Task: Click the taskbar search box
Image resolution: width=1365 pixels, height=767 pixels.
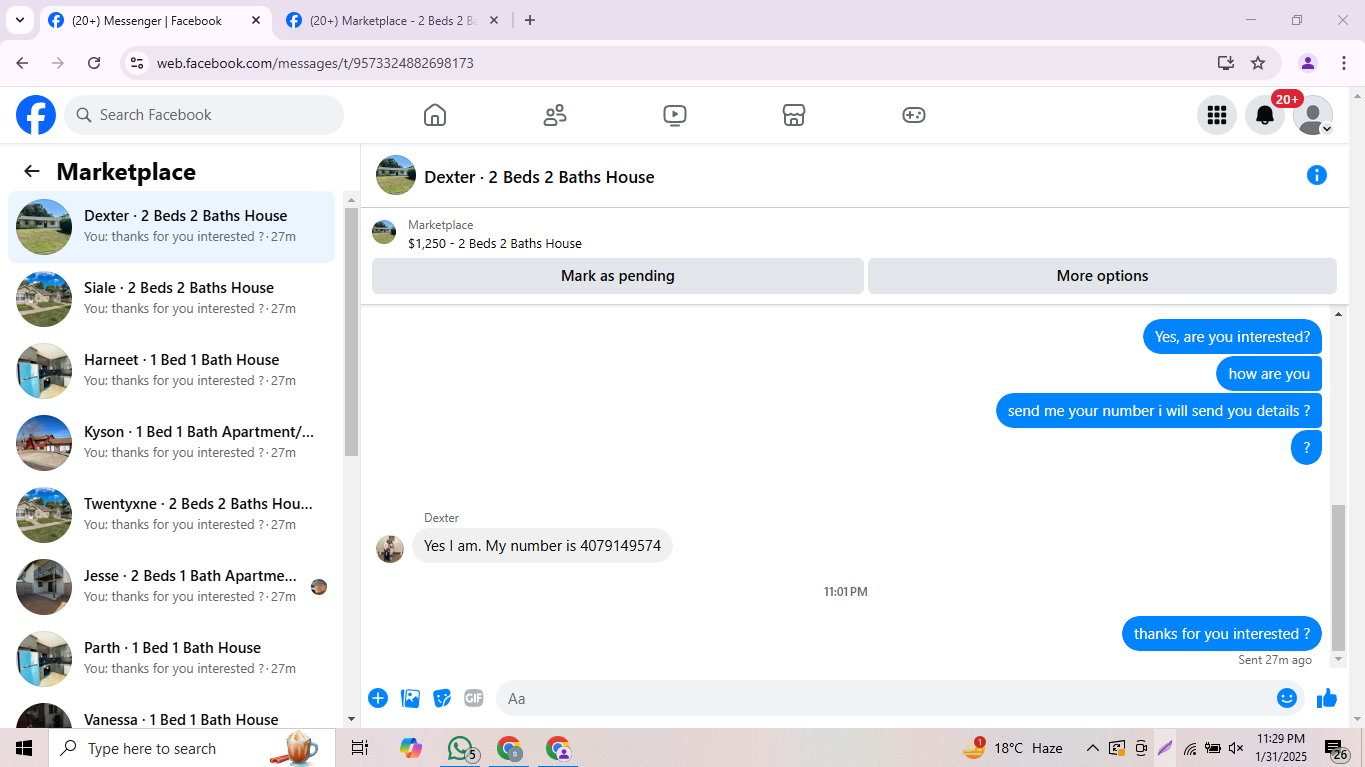Action: coord(192,748)
